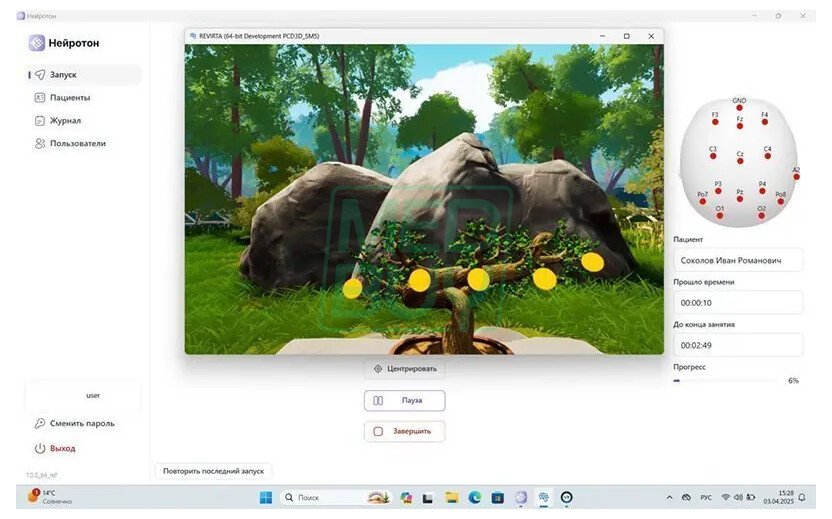Click the До конца занятия field
This screenshot has width=832, height=519.
tap(738, 345)
